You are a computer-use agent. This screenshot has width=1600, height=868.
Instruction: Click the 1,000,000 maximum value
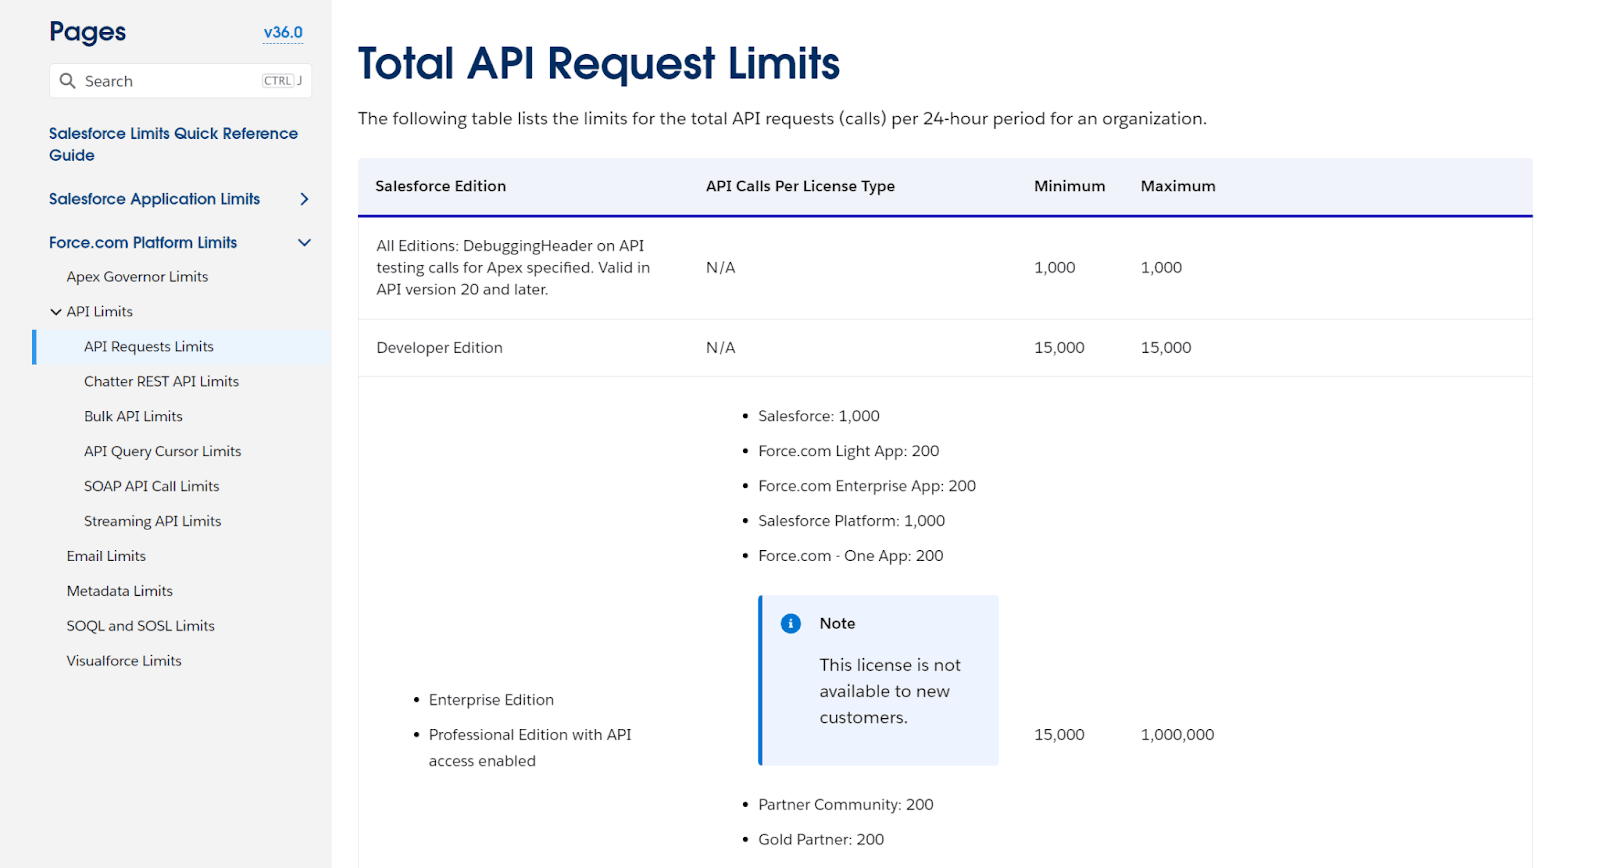click(x=1177, y=735)
